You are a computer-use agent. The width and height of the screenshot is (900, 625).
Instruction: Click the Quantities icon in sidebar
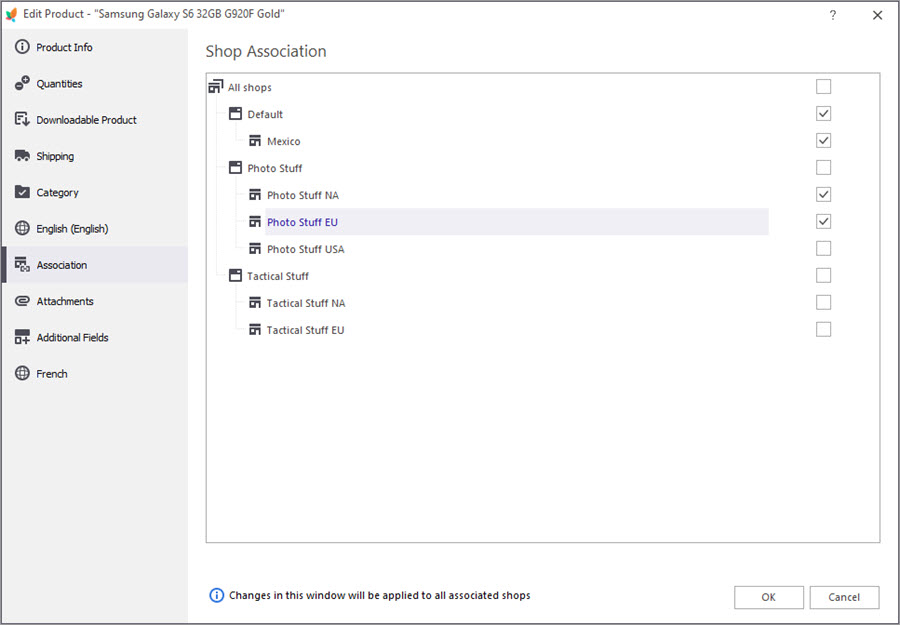coord(22,84)
